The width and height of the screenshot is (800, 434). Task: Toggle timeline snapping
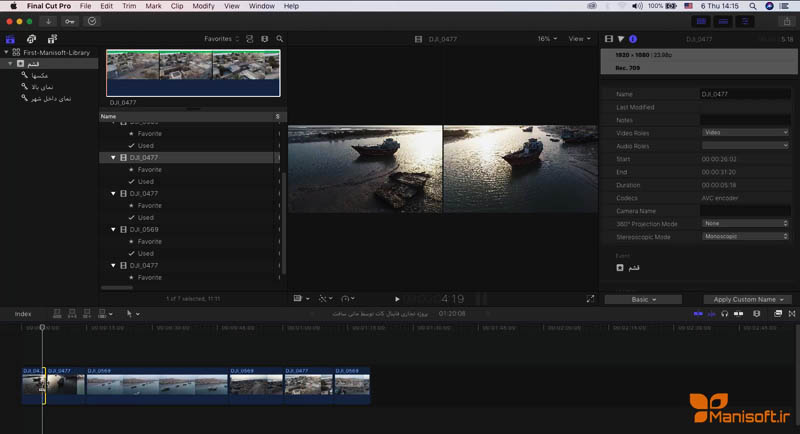tap(738, 314)
